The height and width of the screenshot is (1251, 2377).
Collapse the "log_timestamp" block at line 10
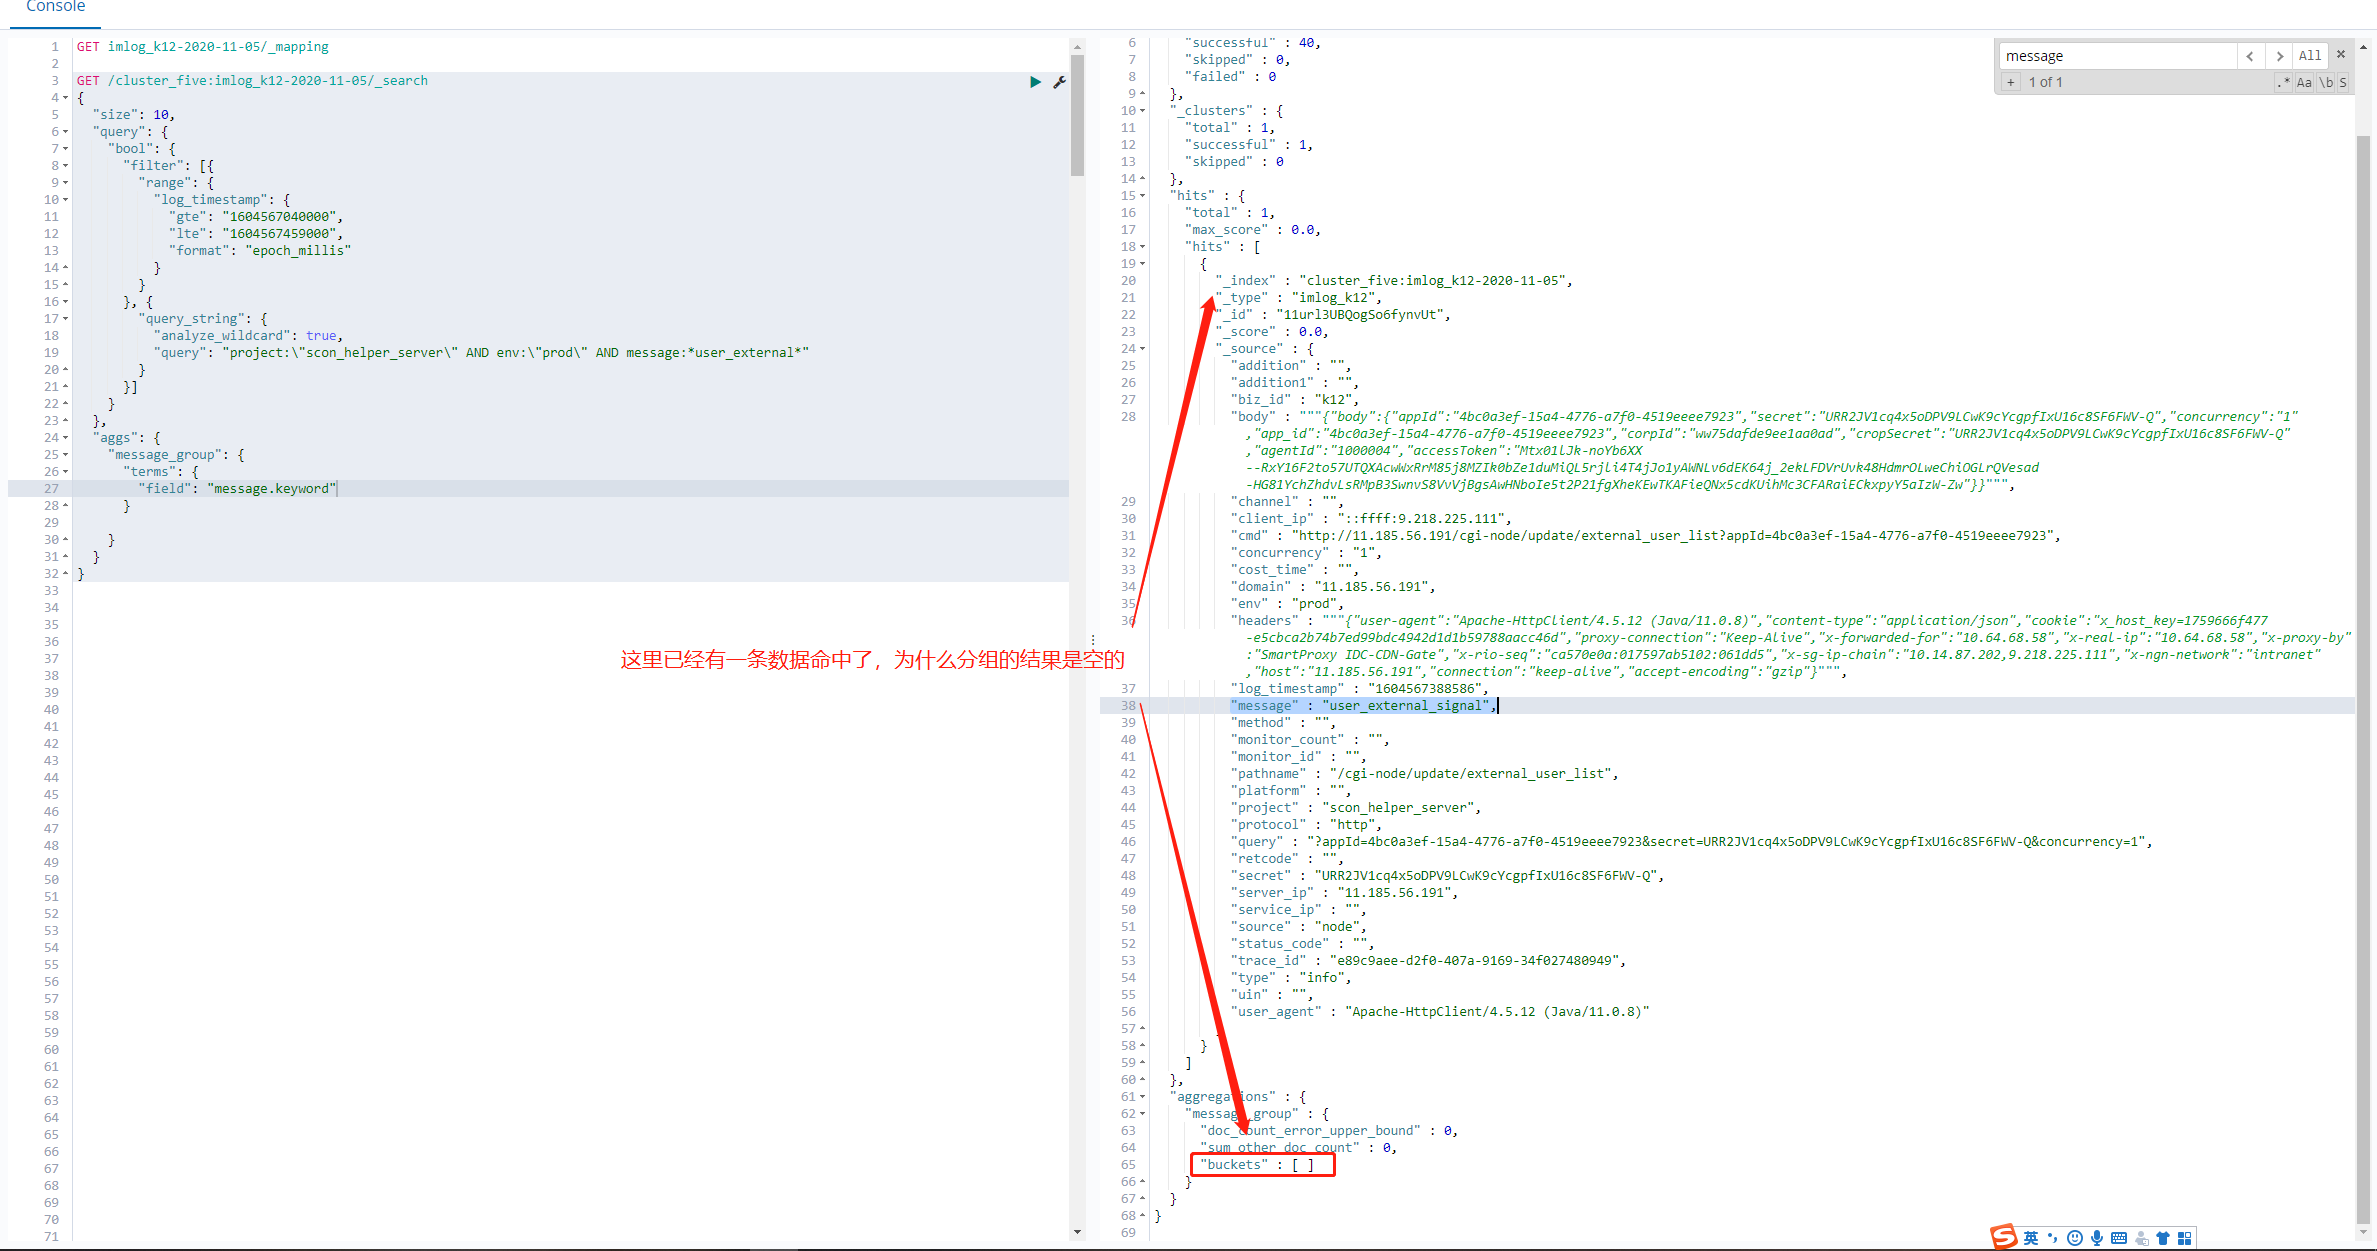point(66,200)
